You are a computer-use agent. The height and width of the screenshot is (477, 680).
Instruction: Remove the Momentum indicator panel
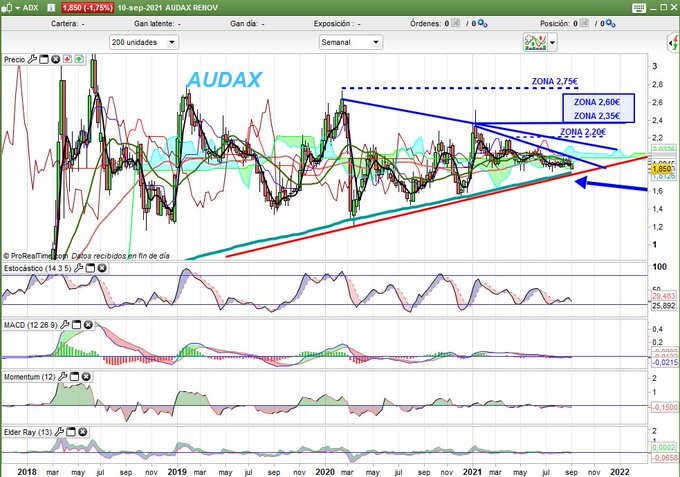86,377
